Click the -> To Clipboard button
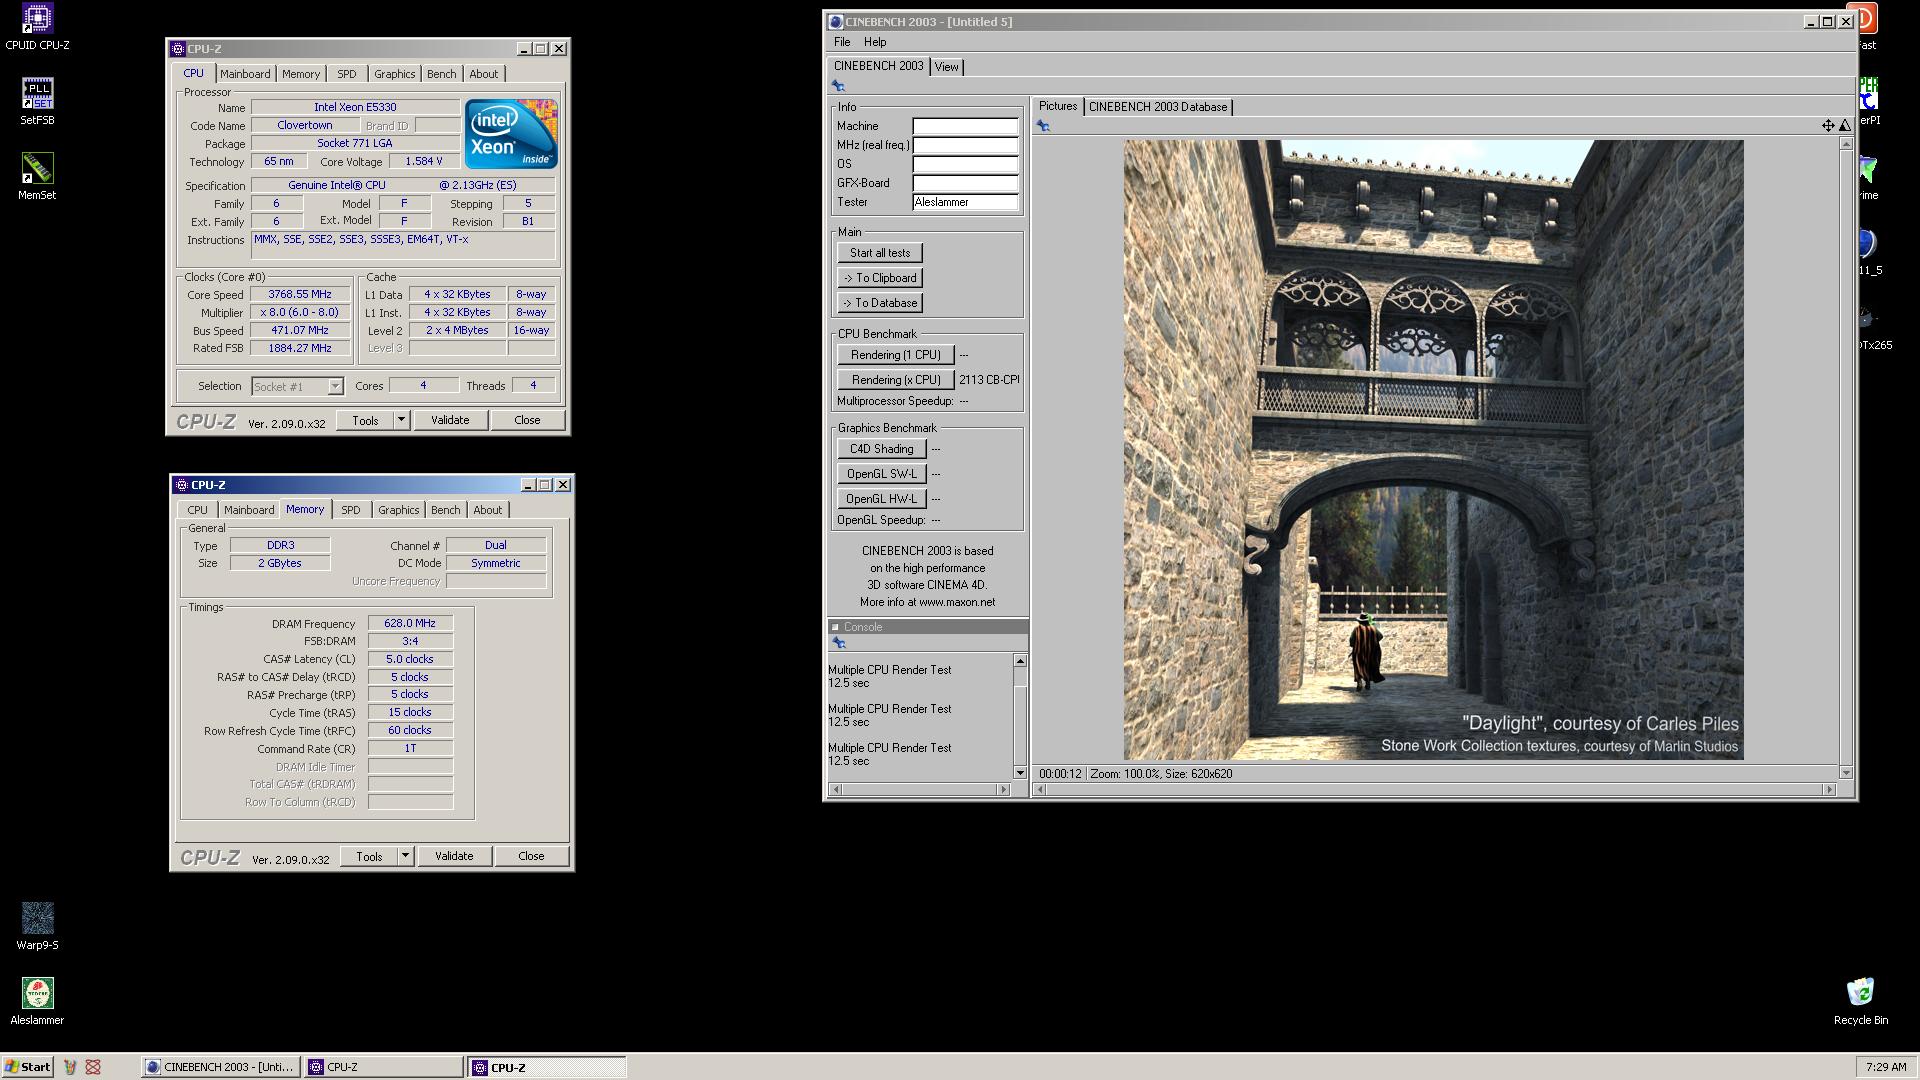This screenshot has height=1080, width=1920. tap(880, 278)
